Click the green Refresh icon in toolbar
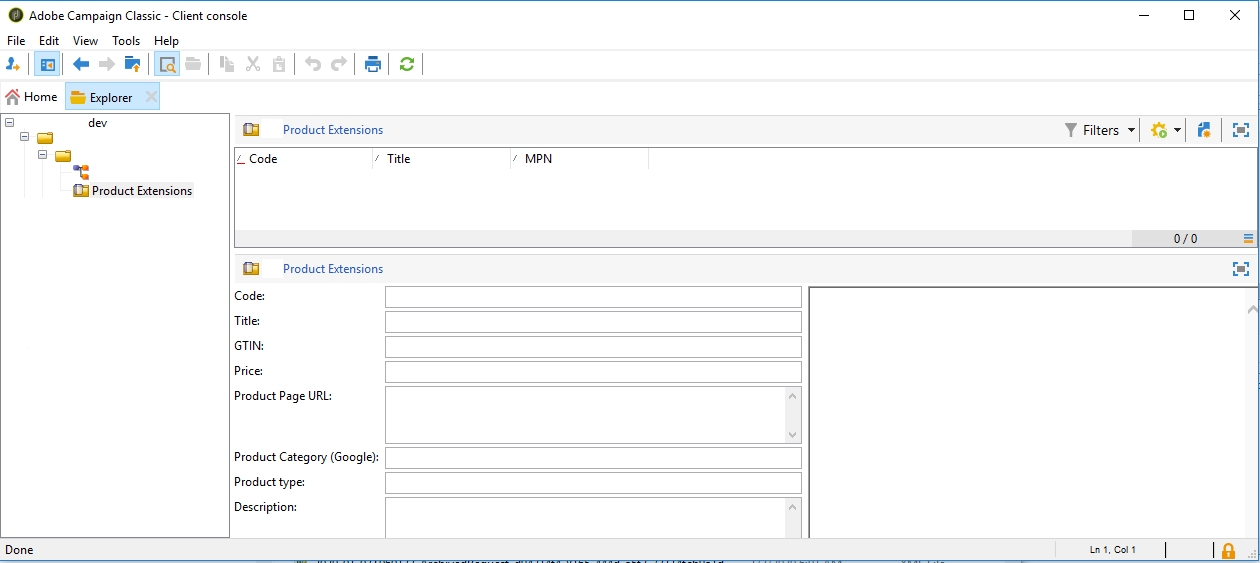 (x=406, y=65)
